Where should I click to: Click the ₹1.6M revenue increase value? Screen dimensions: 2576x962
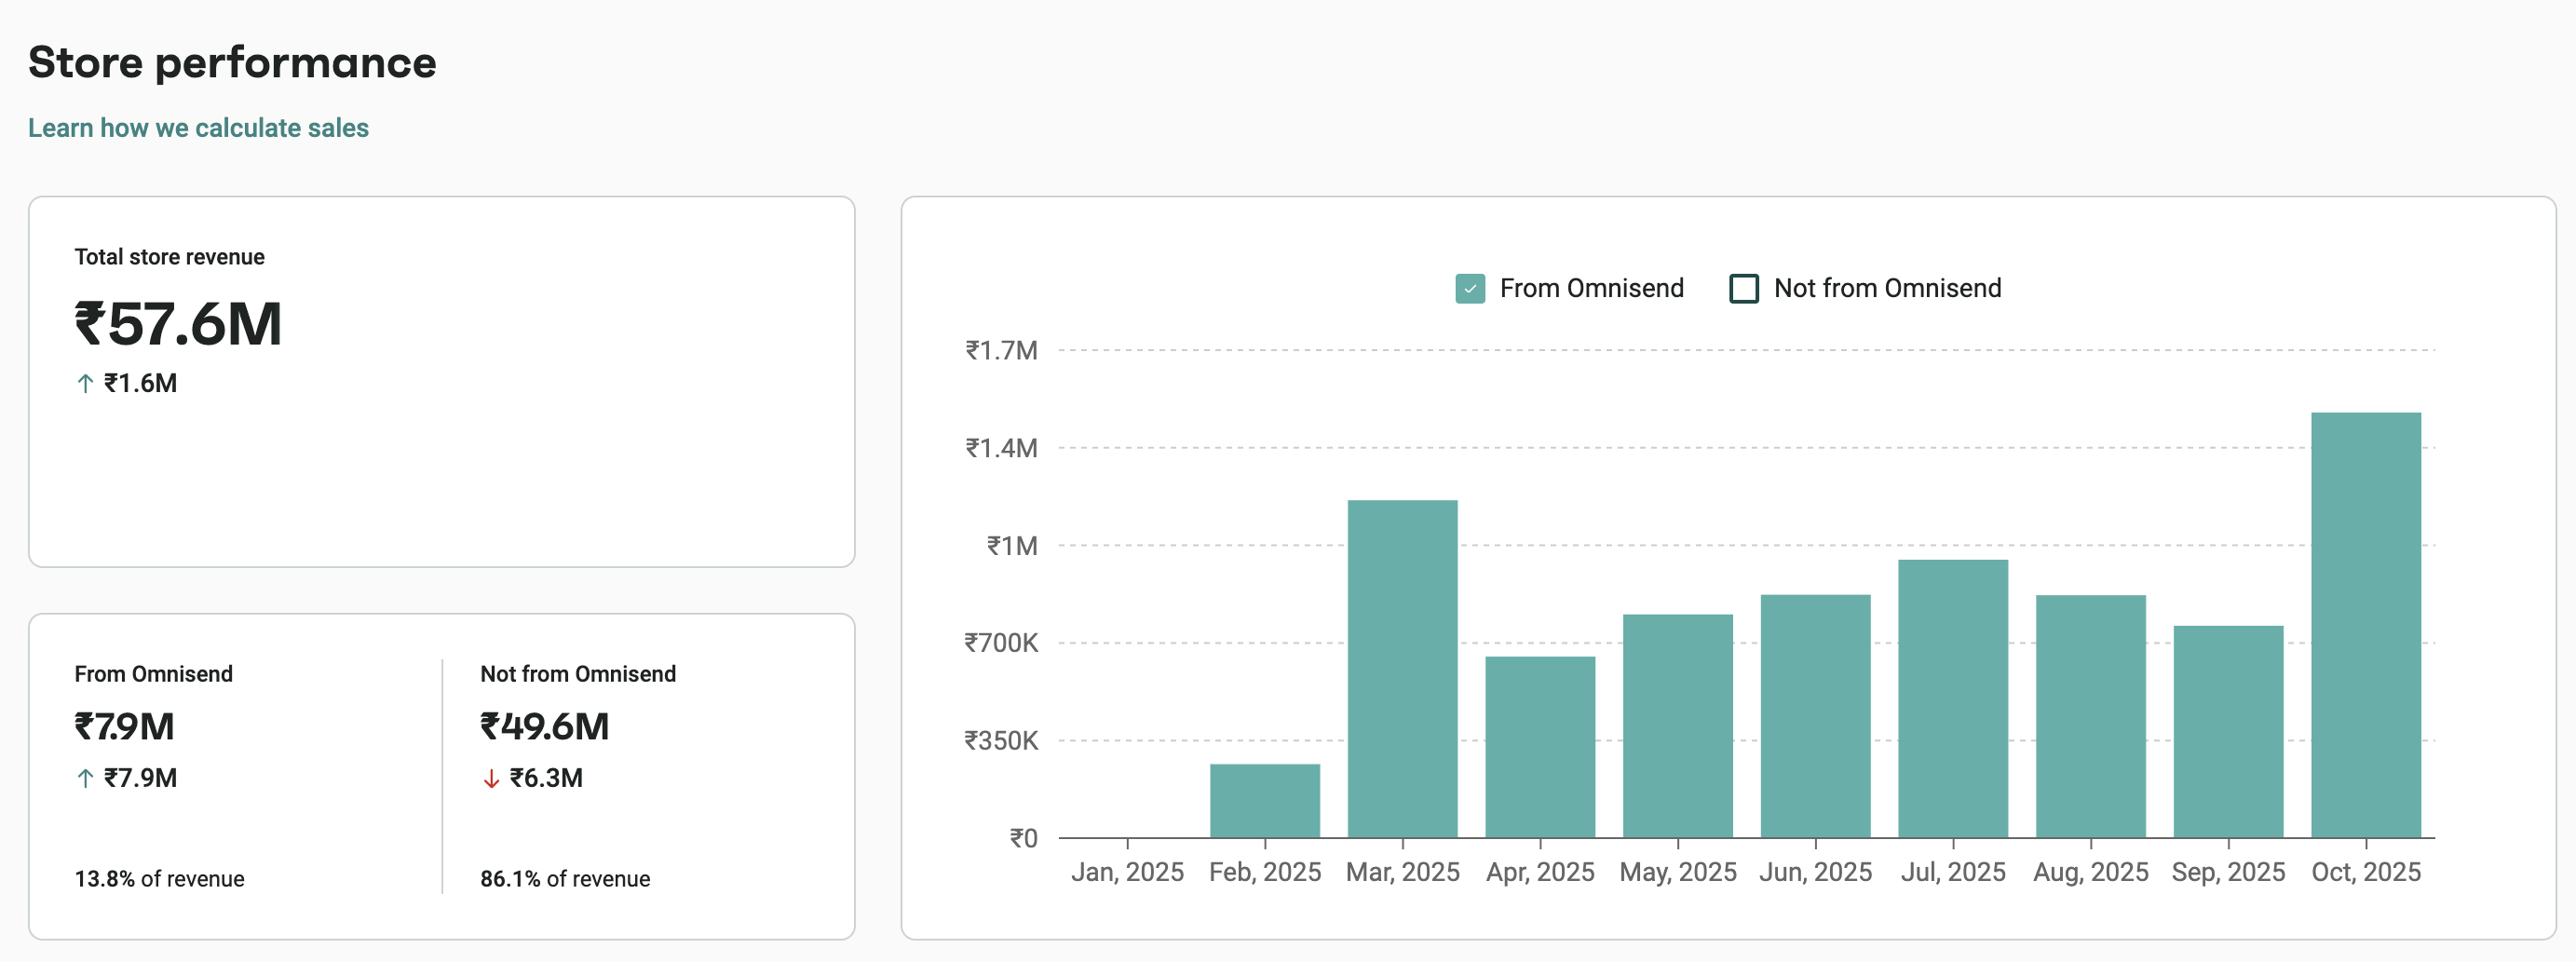[140, 383]
